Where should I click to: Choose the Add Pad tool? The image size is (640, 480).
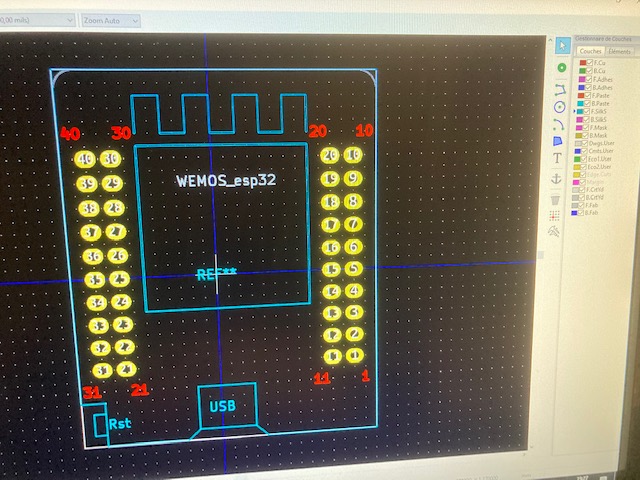pyautogui.click(x=562, y=68)
